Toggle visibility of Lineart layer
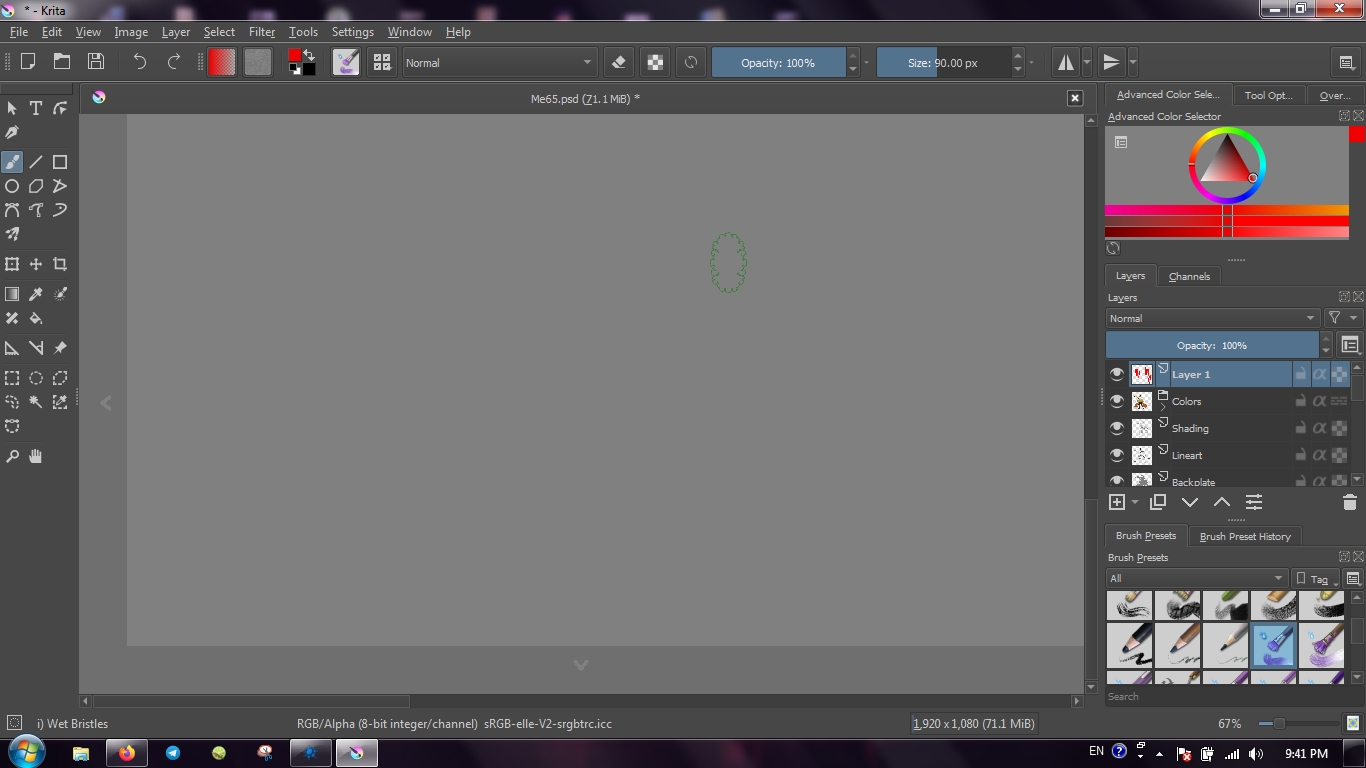This screenshot has height=768, width=1366. (x=1117, y=455)
